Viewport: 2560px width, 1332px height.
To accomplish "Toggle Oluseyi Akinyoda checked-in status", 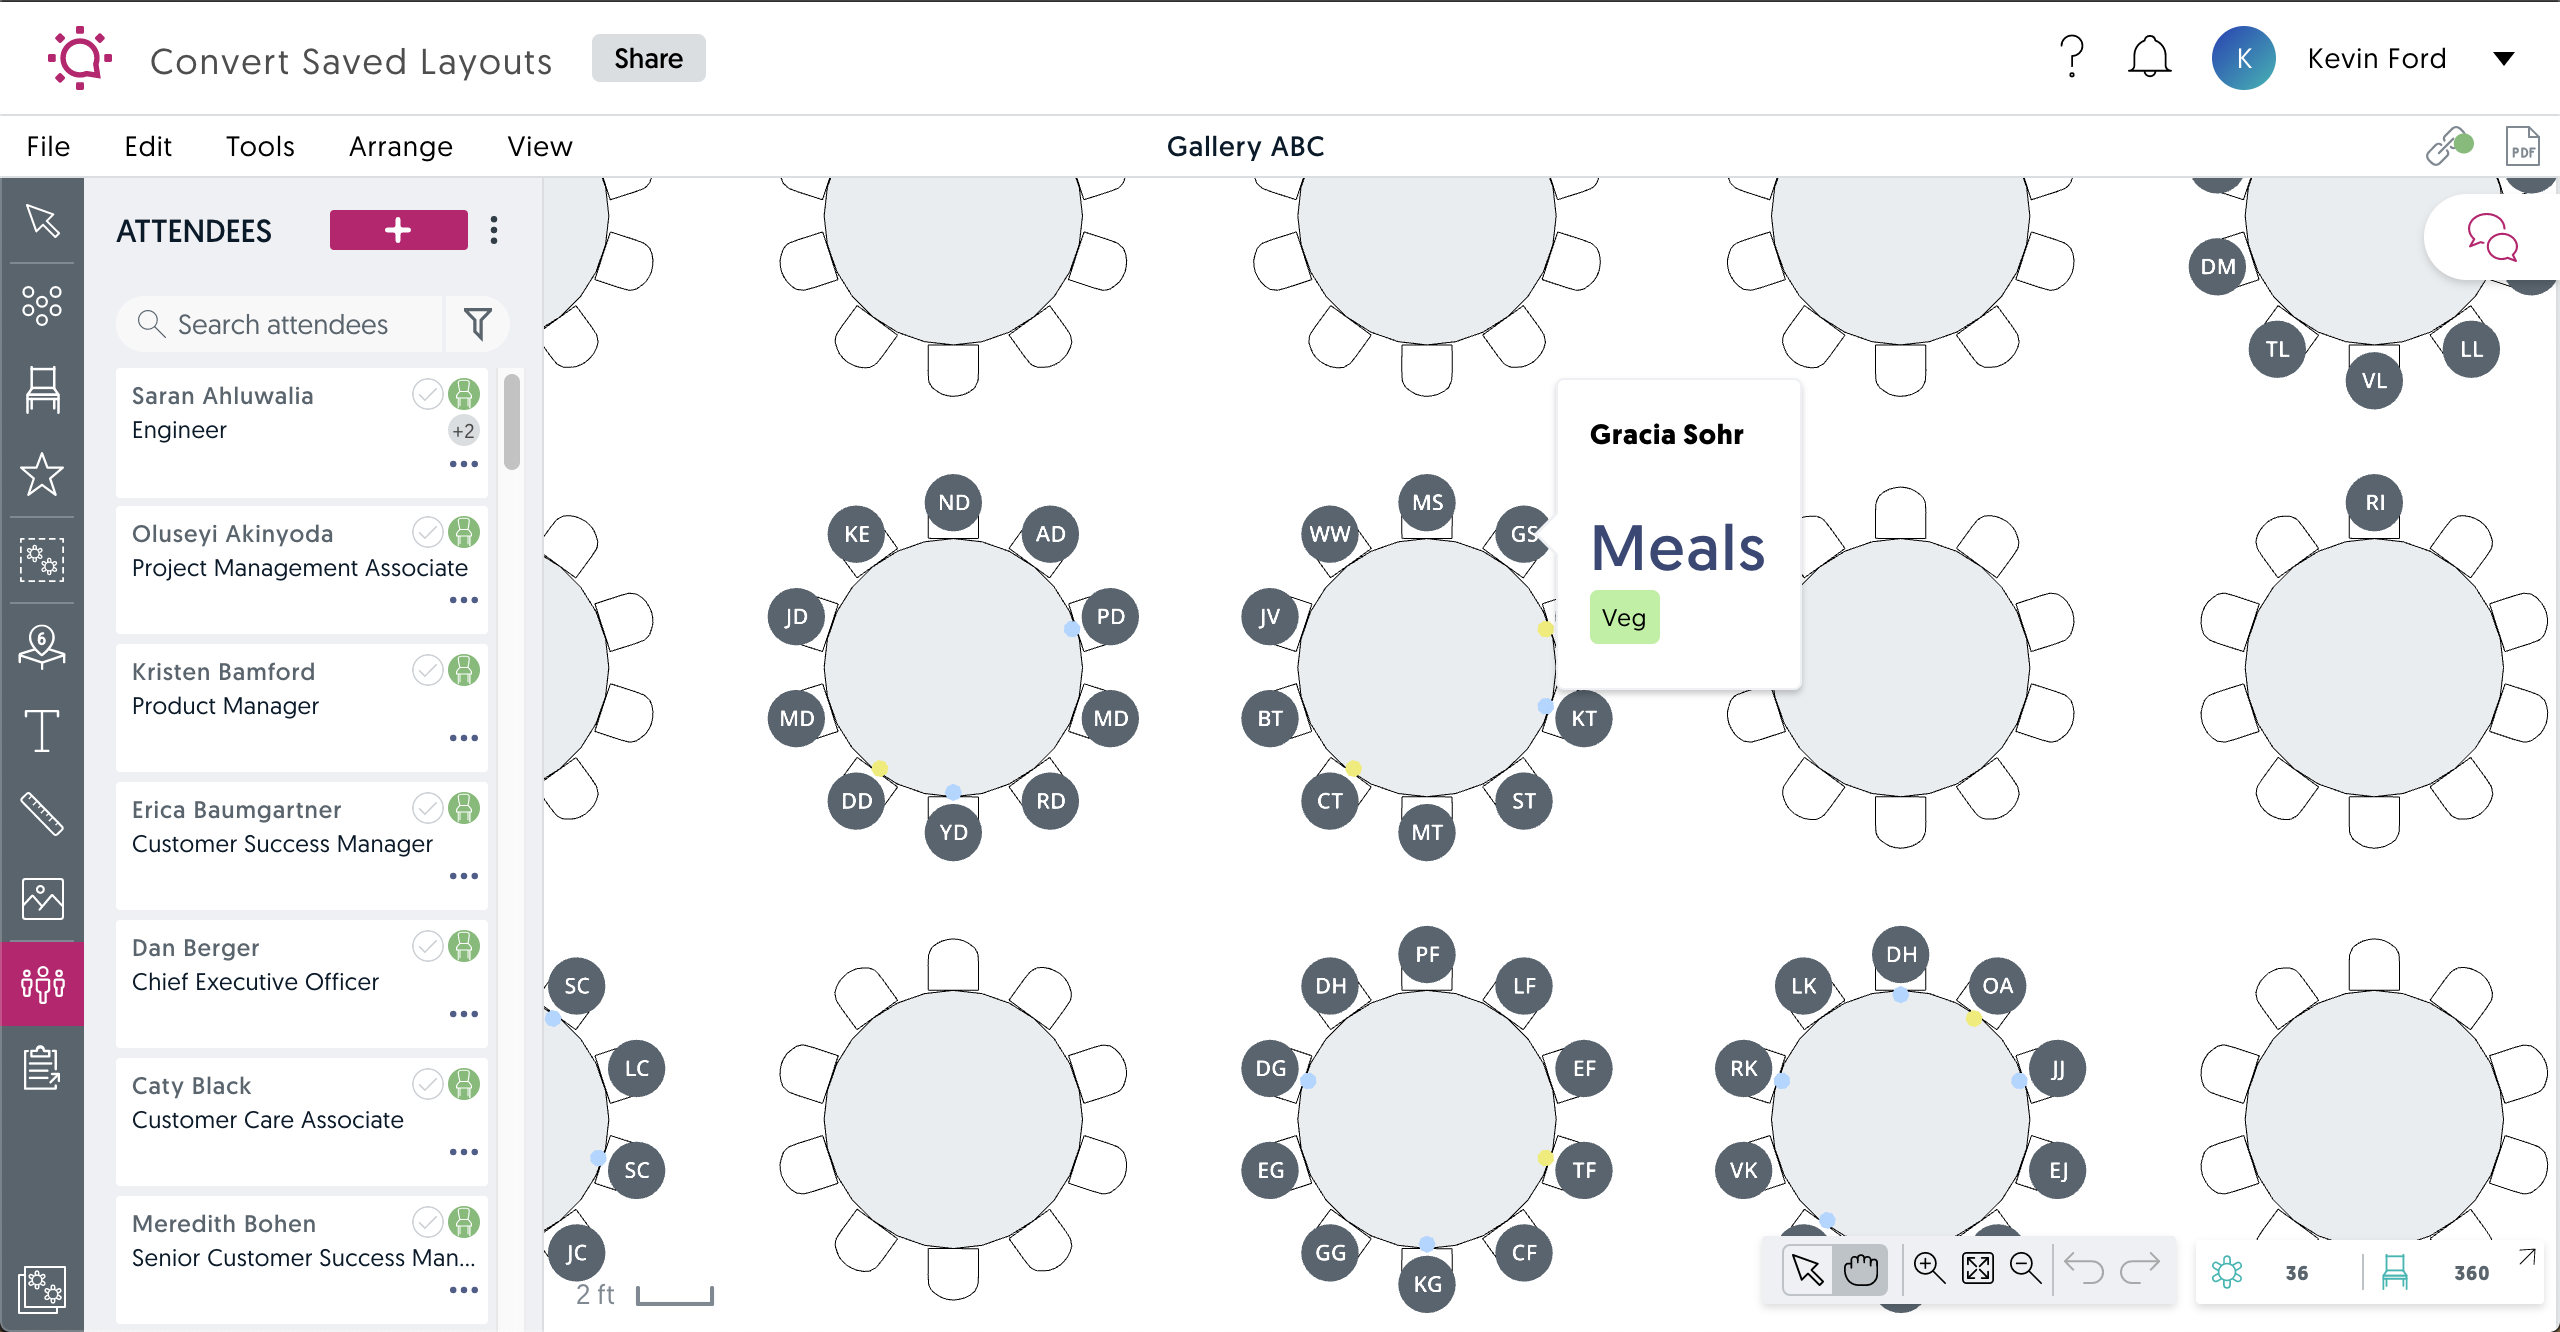I will (427, 531).
